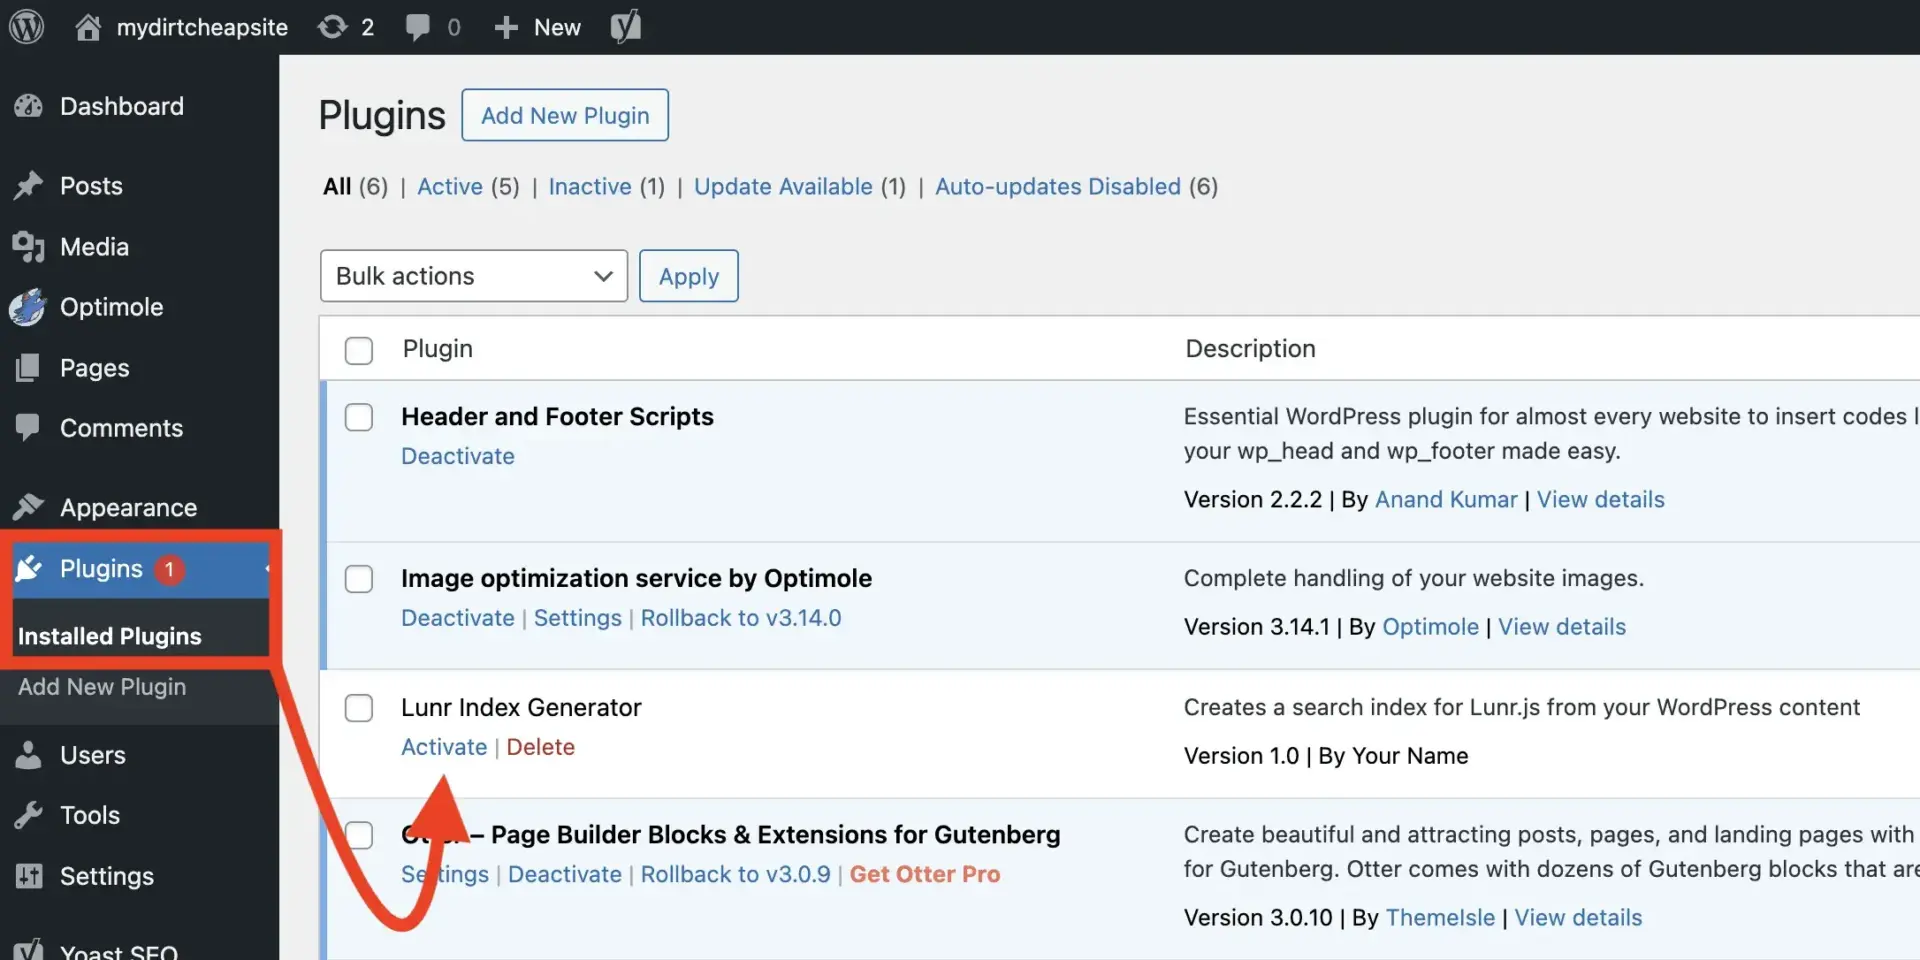The image size is (1920, 960).
Task: Click the comments bubble icon in admin bar
Action: click(420, 27)
